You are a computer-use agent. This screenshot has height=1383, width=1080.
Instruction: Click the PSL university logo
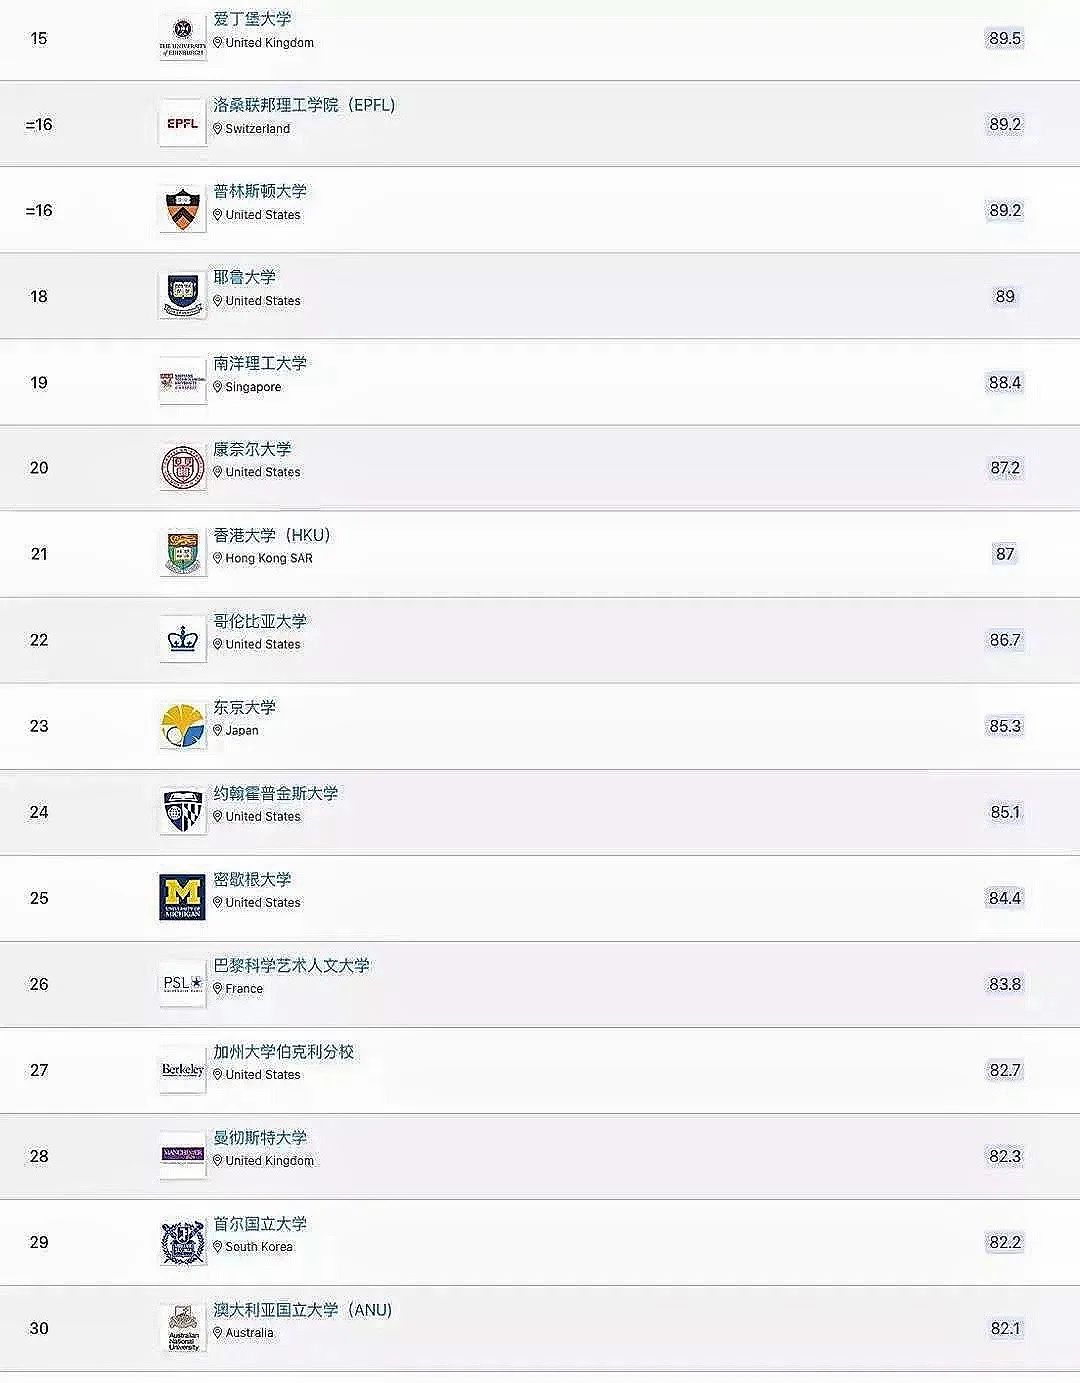pos(182,984)
